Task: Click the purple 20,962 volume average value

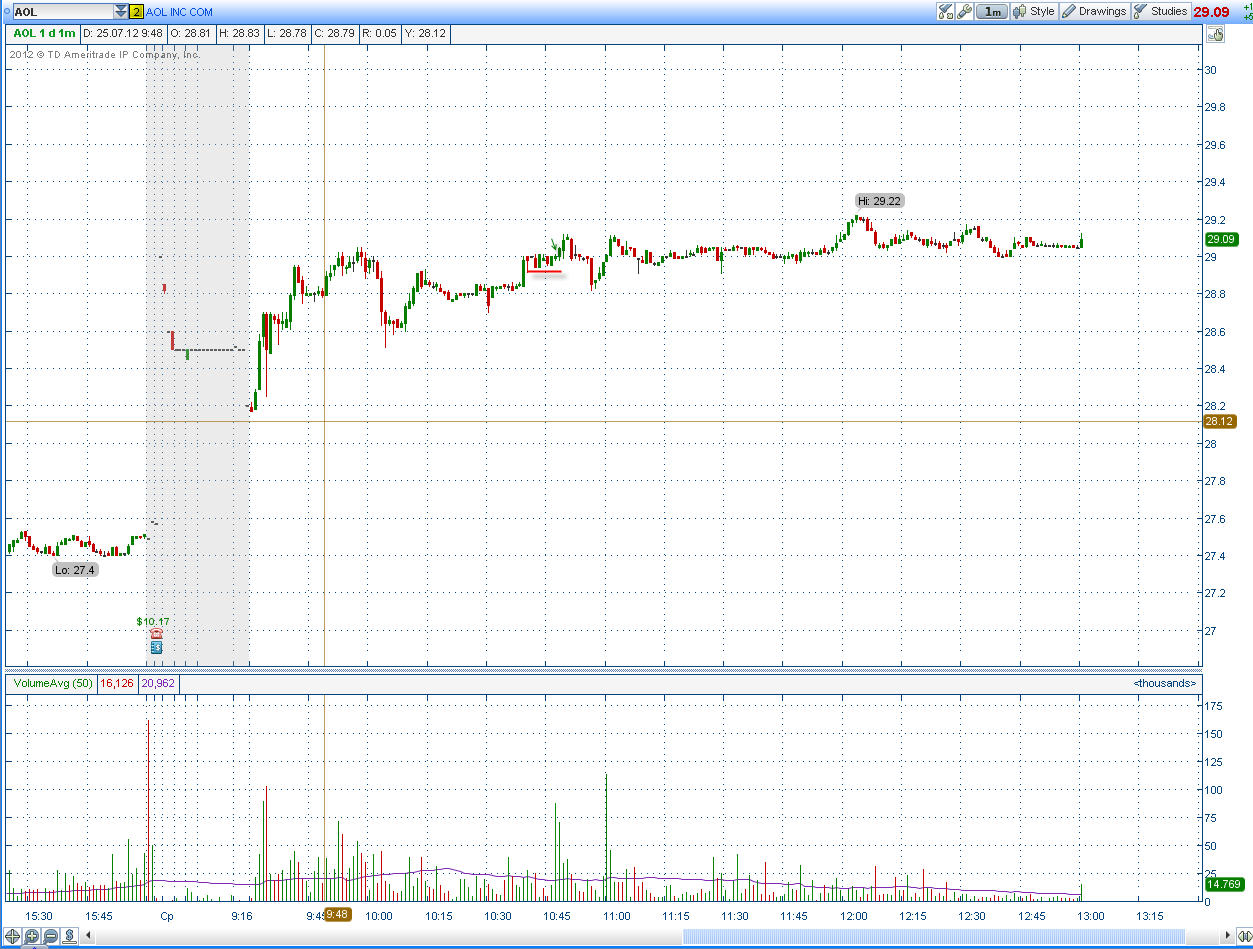Action: tap(160, 683)
